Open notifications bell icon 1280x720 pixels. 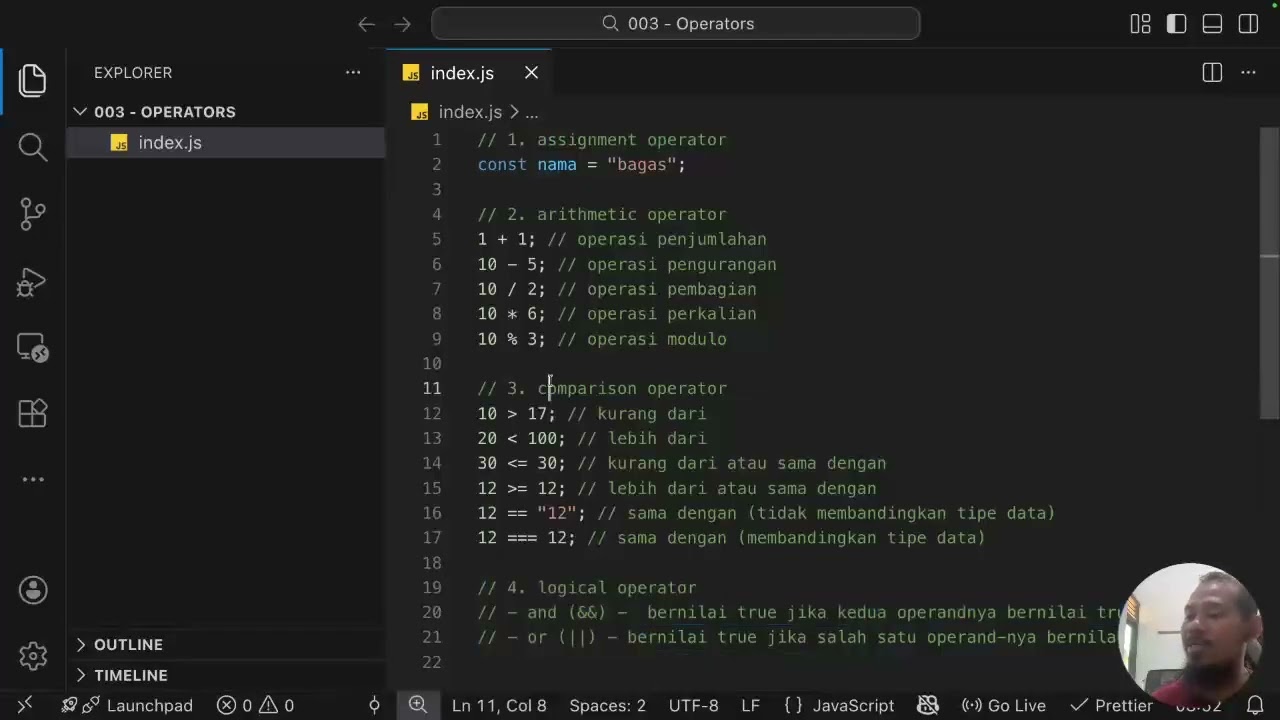tap(1255, 705)
